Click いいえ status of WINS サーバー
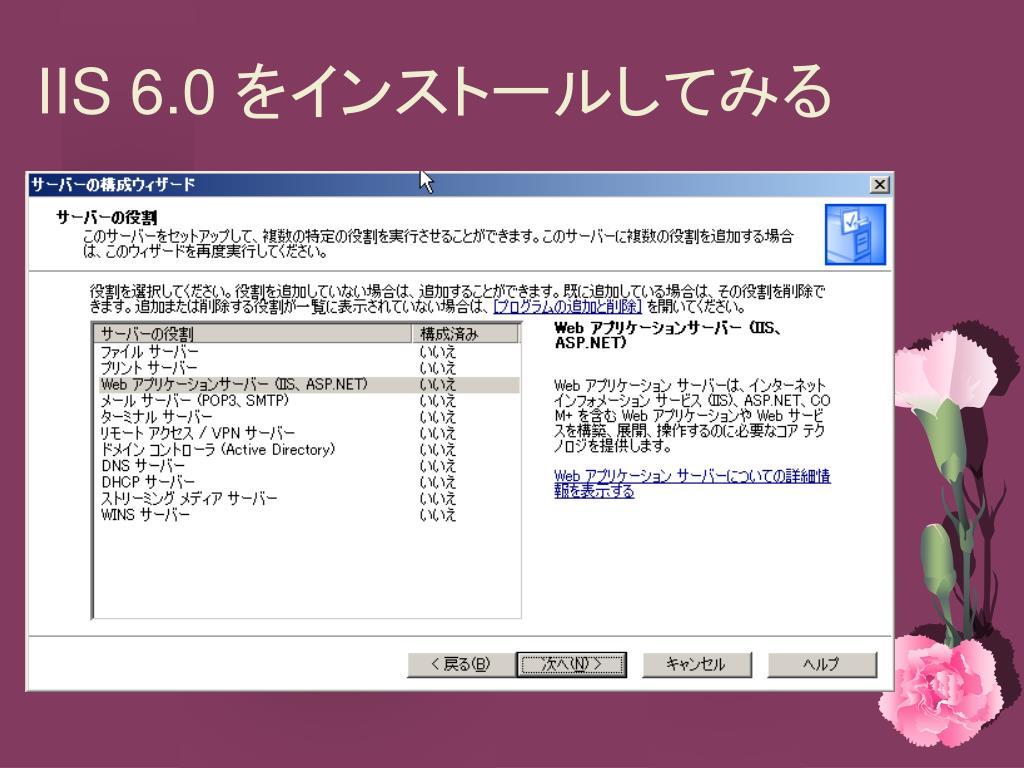1024x768 pixels. pyautogui.click(x=438, y=515)
